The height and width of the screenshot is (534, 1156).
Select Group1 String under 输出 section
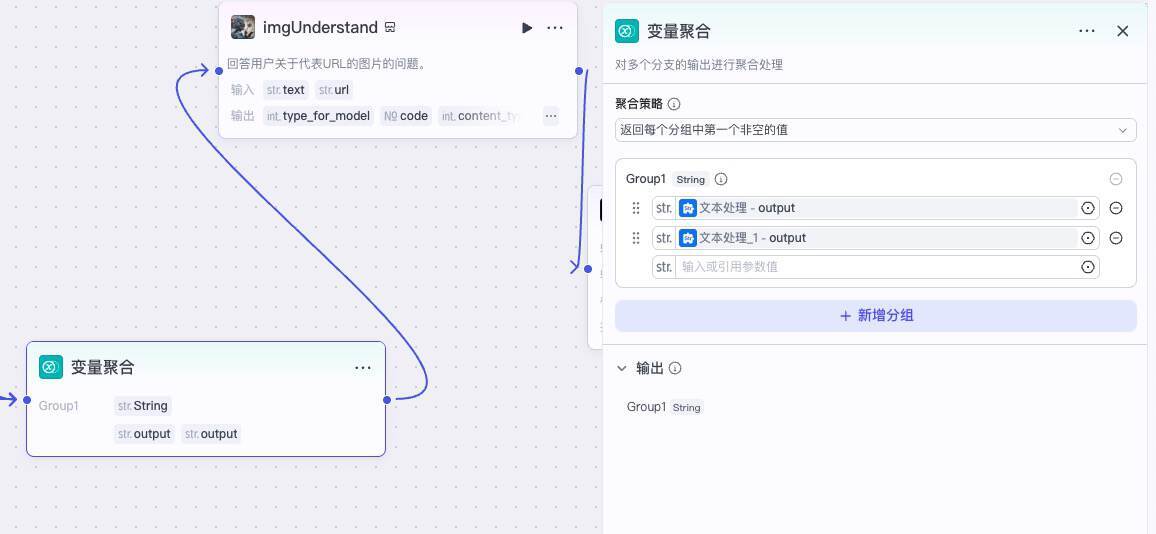[x=664, y=407]
